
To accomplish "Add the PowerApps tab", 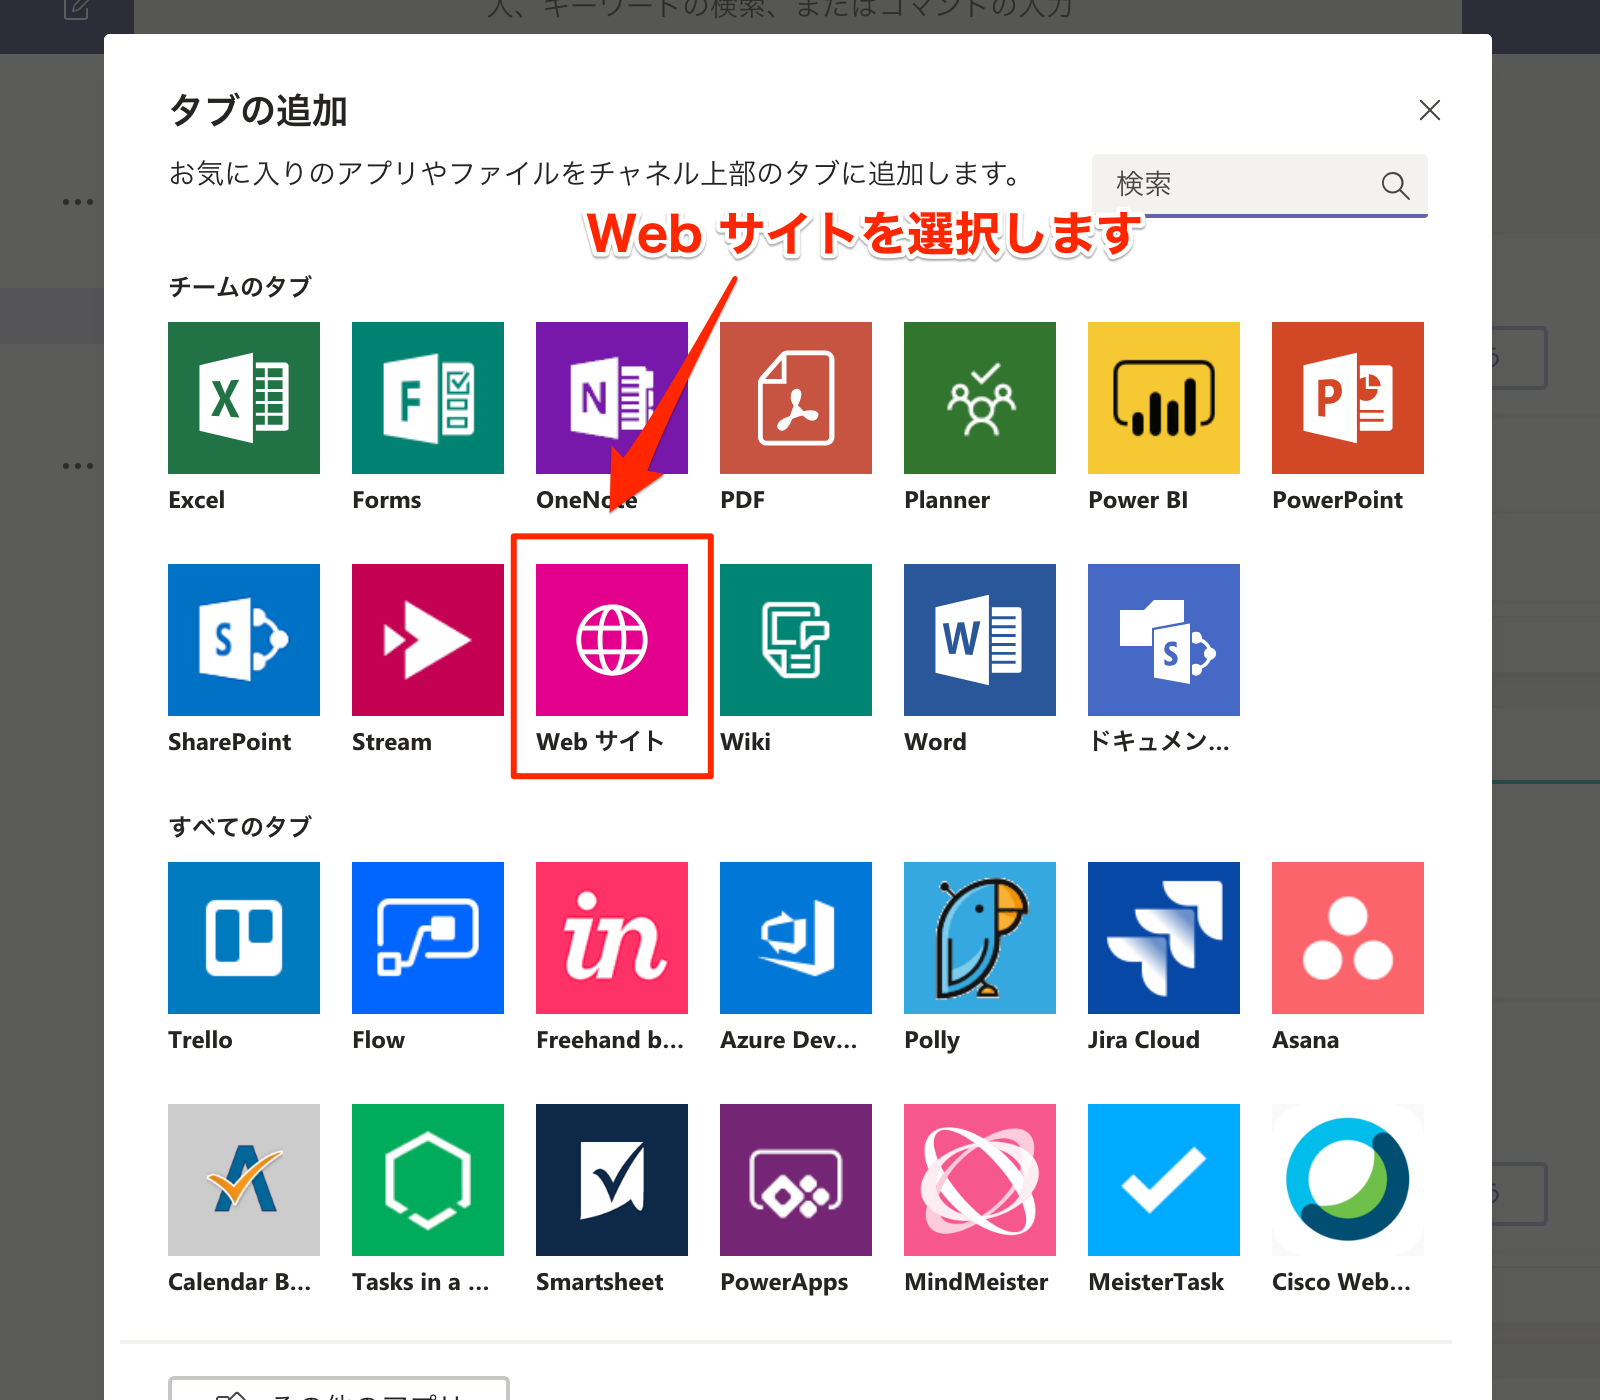I will [796, 1180].
